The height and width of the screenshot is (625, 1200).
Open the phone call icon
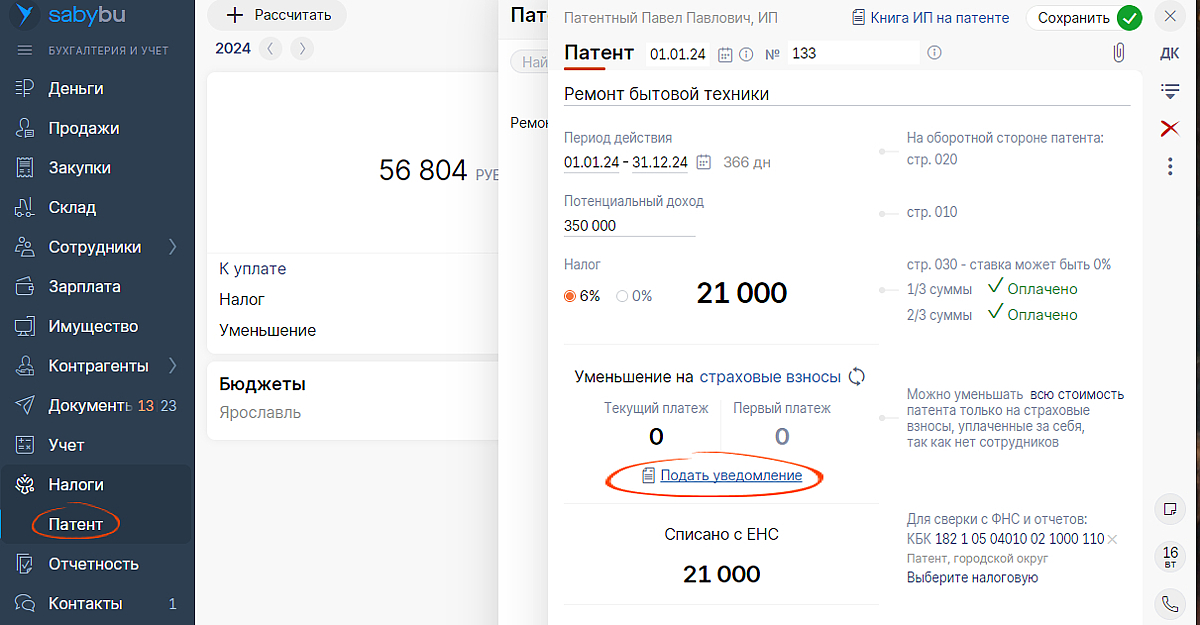point(1169,603)
